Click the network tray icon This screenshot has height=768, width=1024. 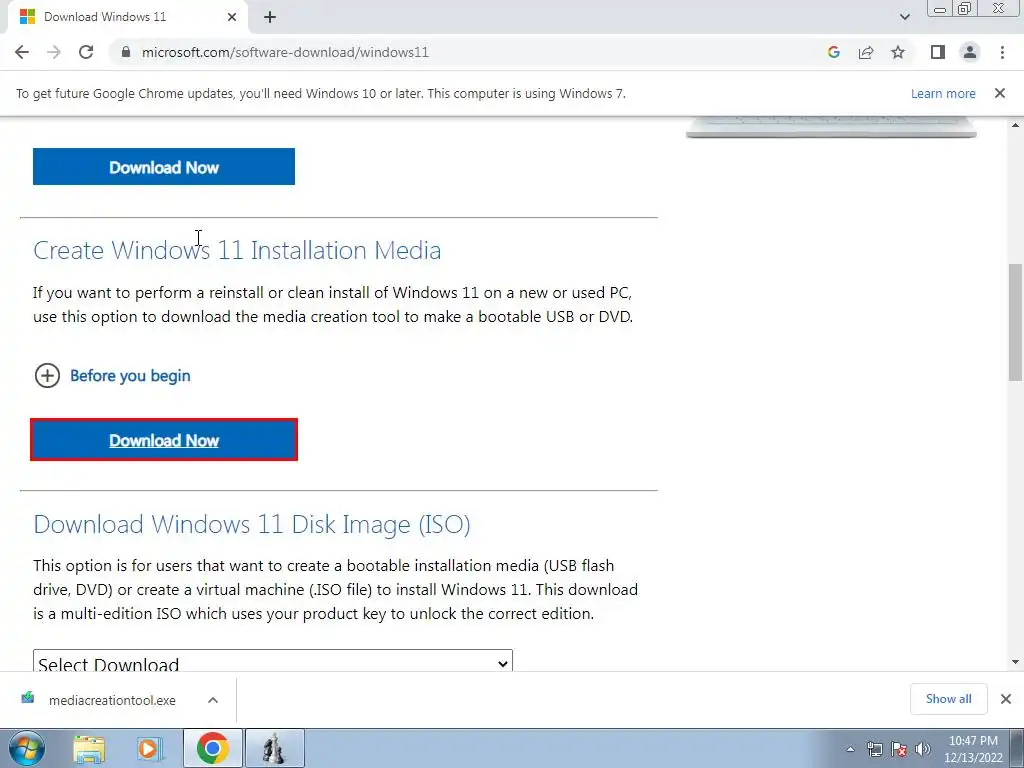[x=874, y=749]
